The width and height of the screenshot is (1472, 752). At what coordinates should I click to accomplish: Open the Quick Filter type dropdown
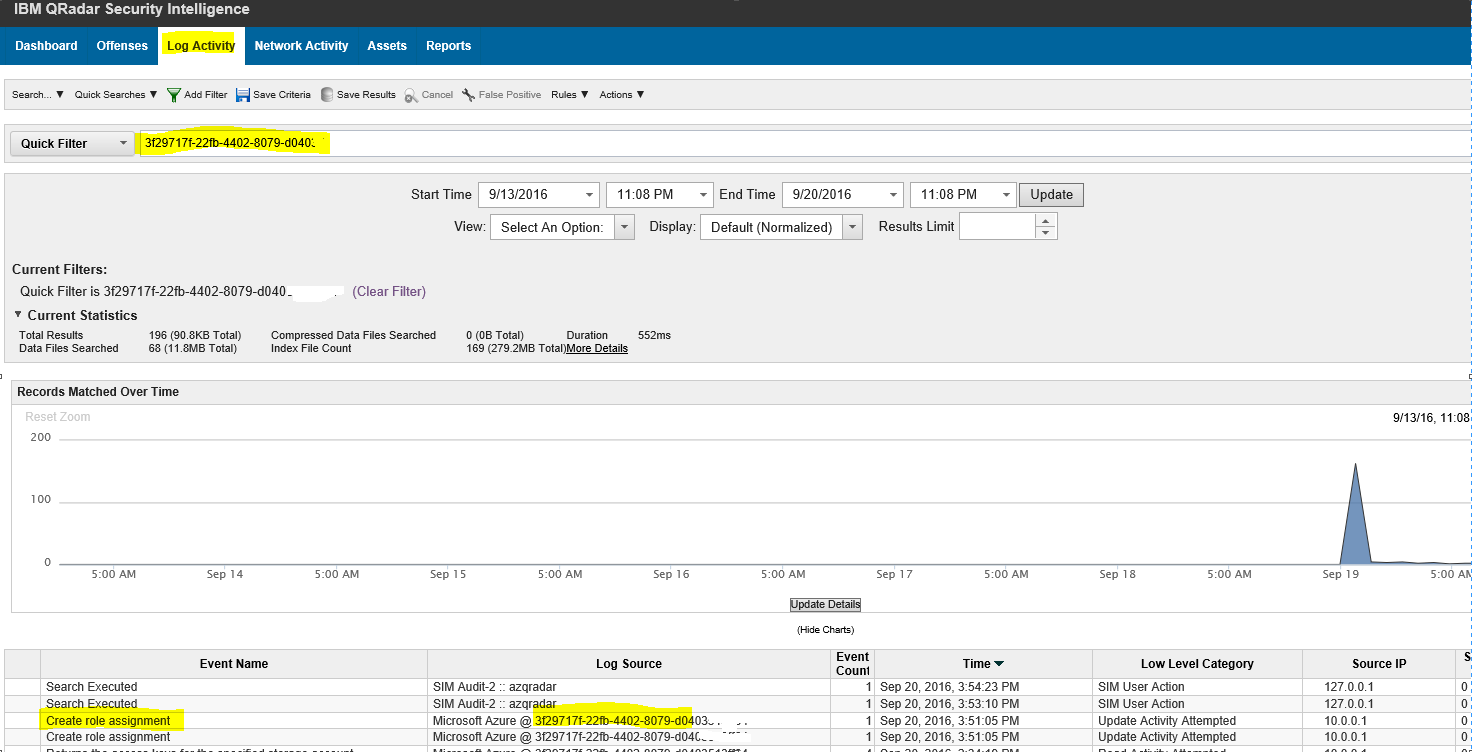pyautogui.click(x=73, y=143)
